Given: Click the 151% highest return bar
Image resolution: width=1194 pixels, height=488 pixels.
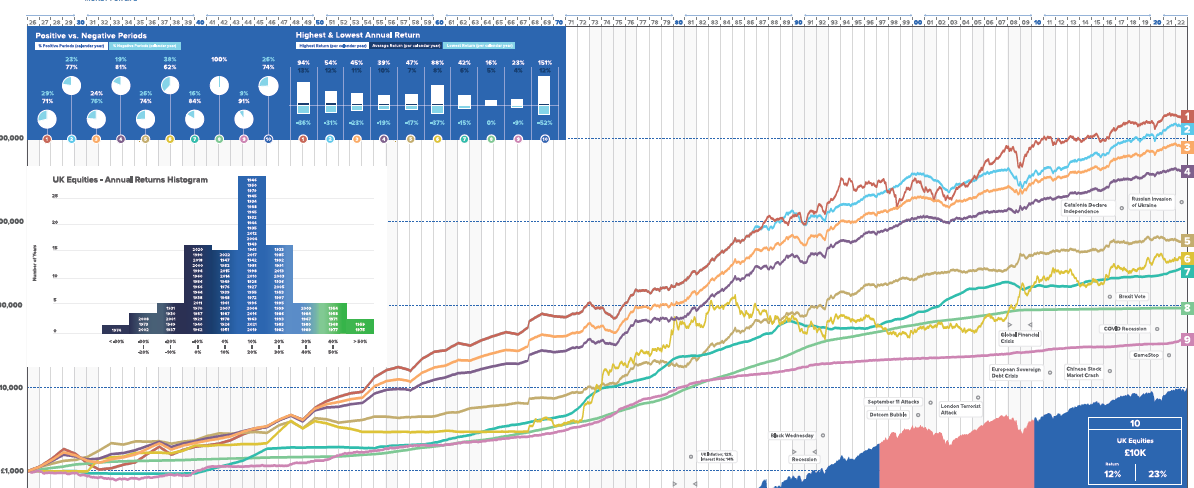Looking at the screenshot, I should coord(544,95).
